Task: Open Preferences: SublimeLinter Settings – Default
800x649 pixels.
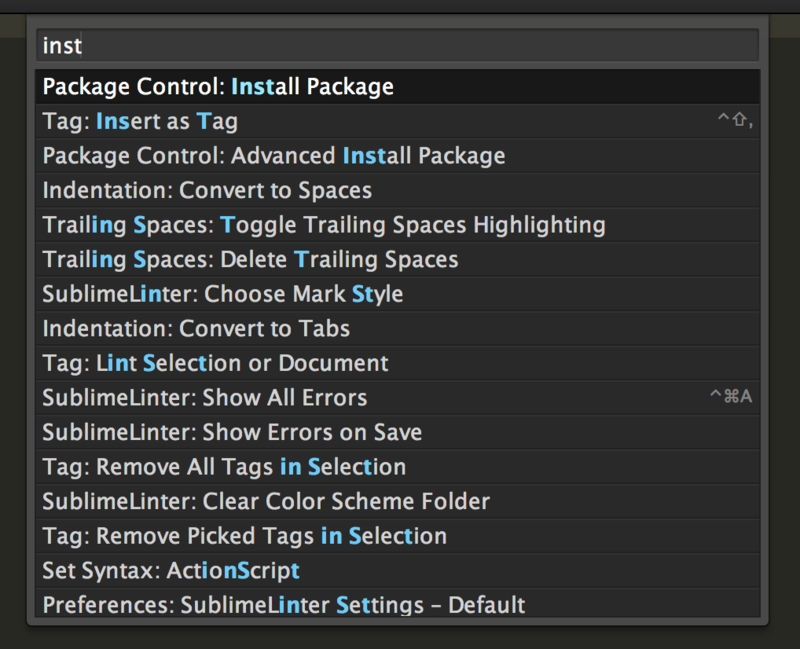Action: coord(284,605)
